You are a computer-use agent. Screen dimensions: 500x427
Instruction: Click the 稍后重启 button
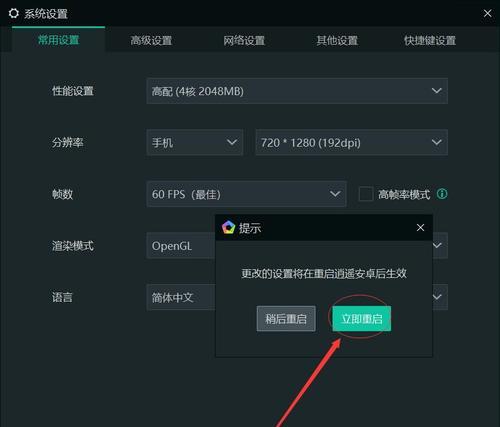(x=286, y=319)
